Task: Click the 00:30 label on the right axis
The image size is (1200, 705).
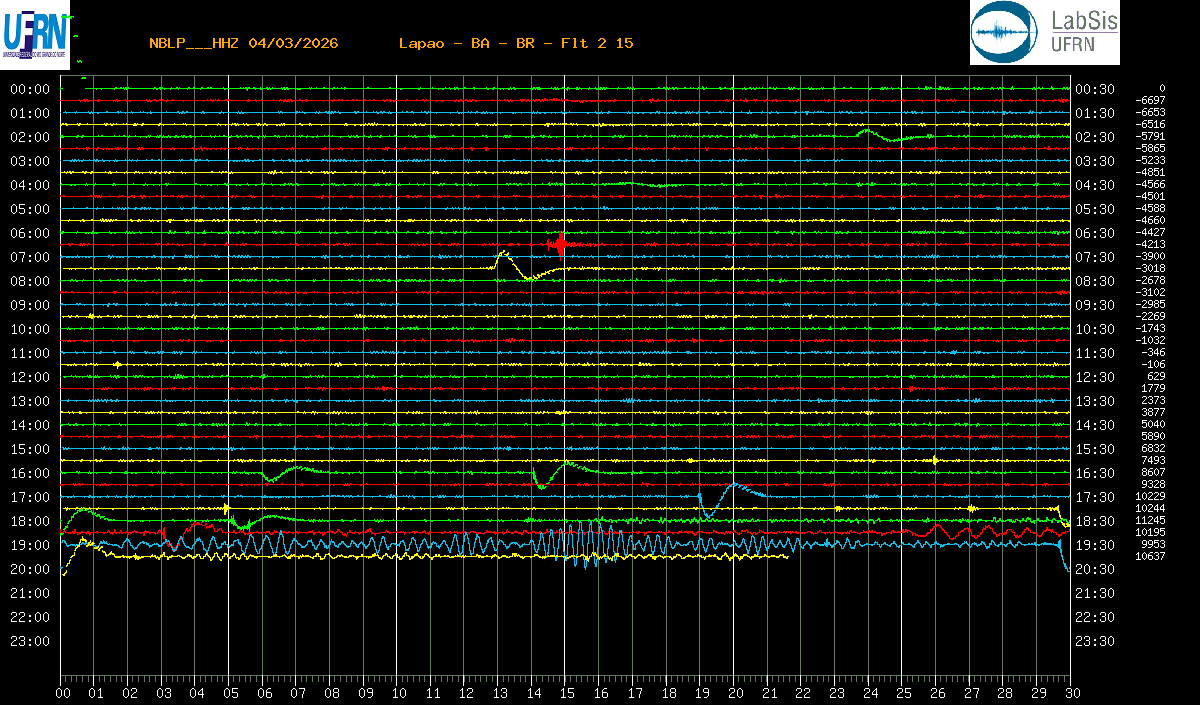Action: pos(1095,89)
